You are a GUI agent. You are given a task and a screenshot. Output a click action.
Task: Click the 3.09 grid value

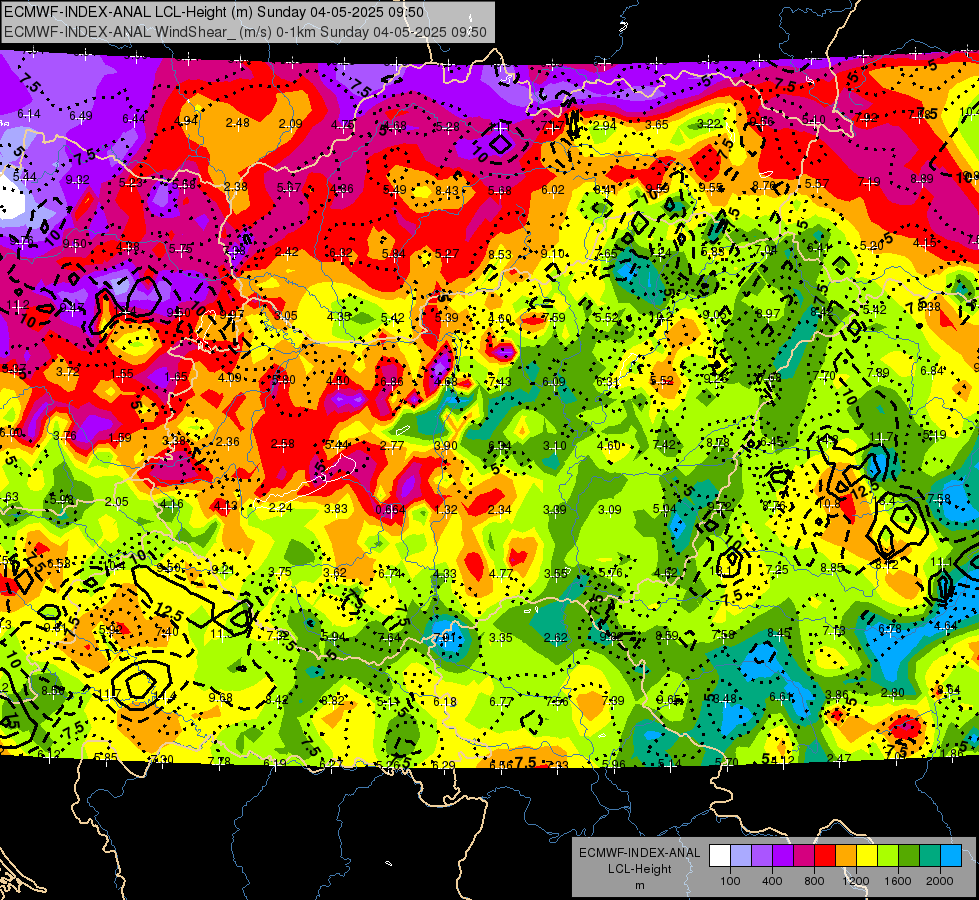609,510
